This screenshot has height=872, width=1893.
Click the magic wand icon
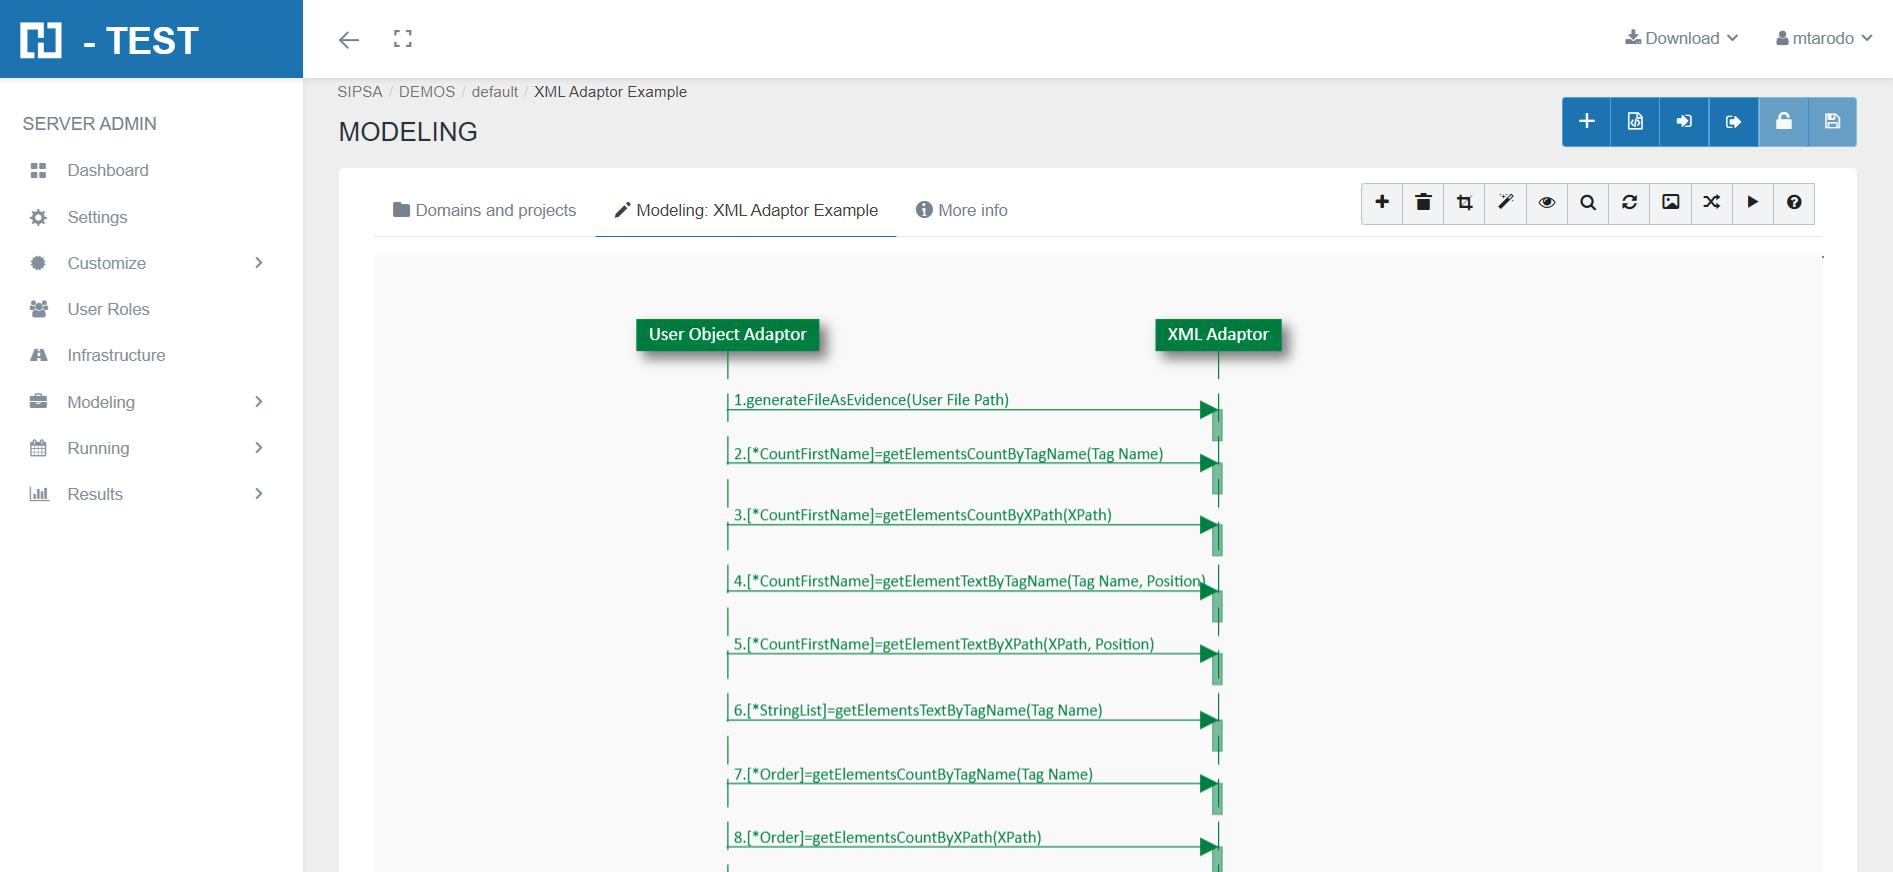[x=1505, y=203]
